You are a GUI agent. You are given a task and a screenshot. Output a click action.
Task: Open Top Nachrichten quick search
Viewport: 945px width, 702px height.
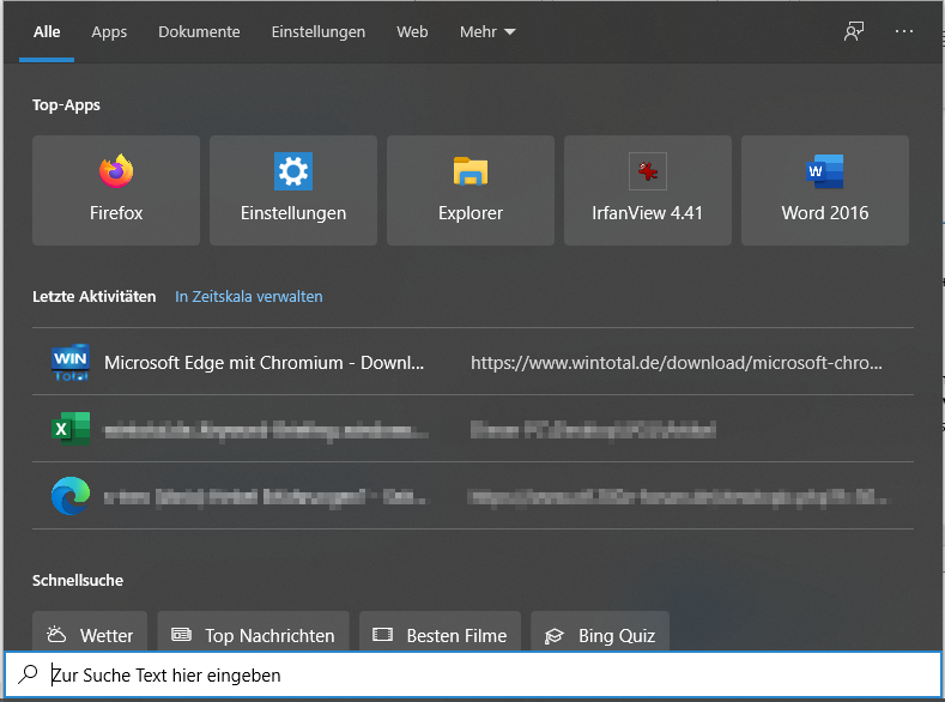click(253, 631)
